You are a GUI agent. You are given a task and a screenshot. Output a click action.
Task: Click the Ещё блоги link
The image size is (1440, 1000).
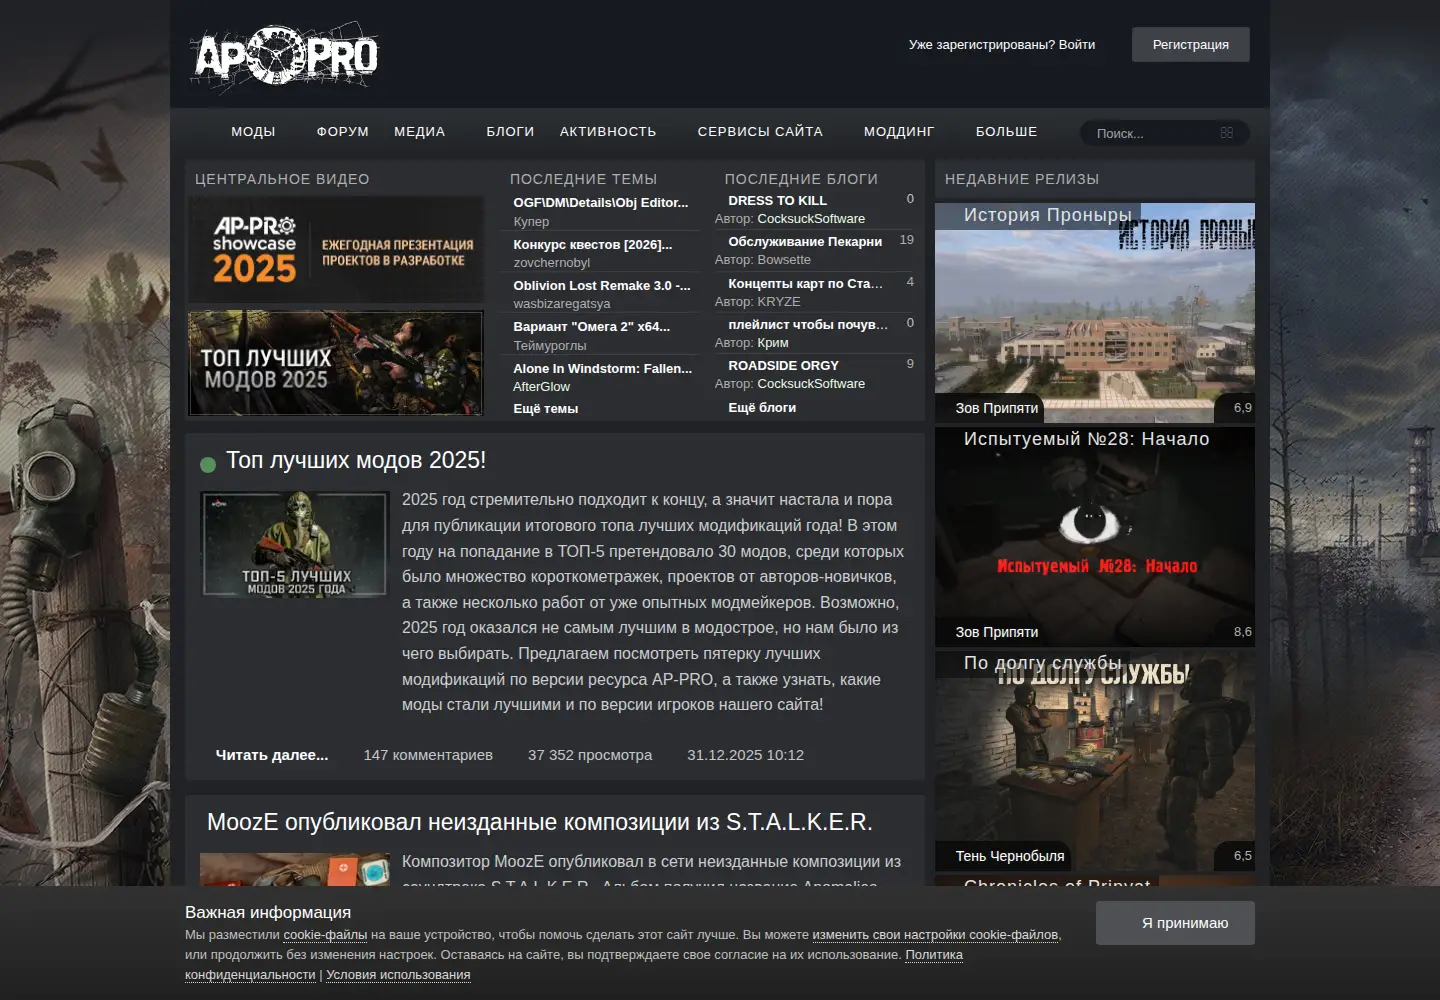click(x=762, y=407)
